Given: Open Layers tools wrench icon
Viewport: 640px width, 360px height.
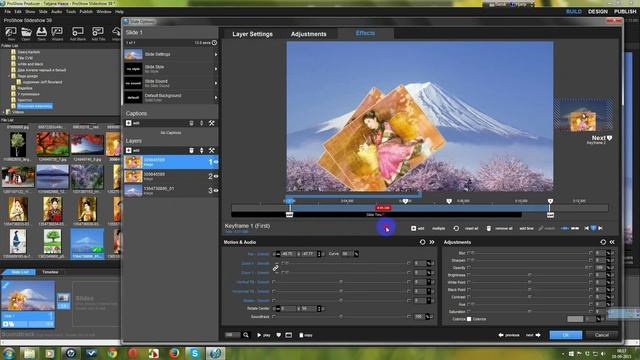Looking at the screenshot, I should click(211, 150).
